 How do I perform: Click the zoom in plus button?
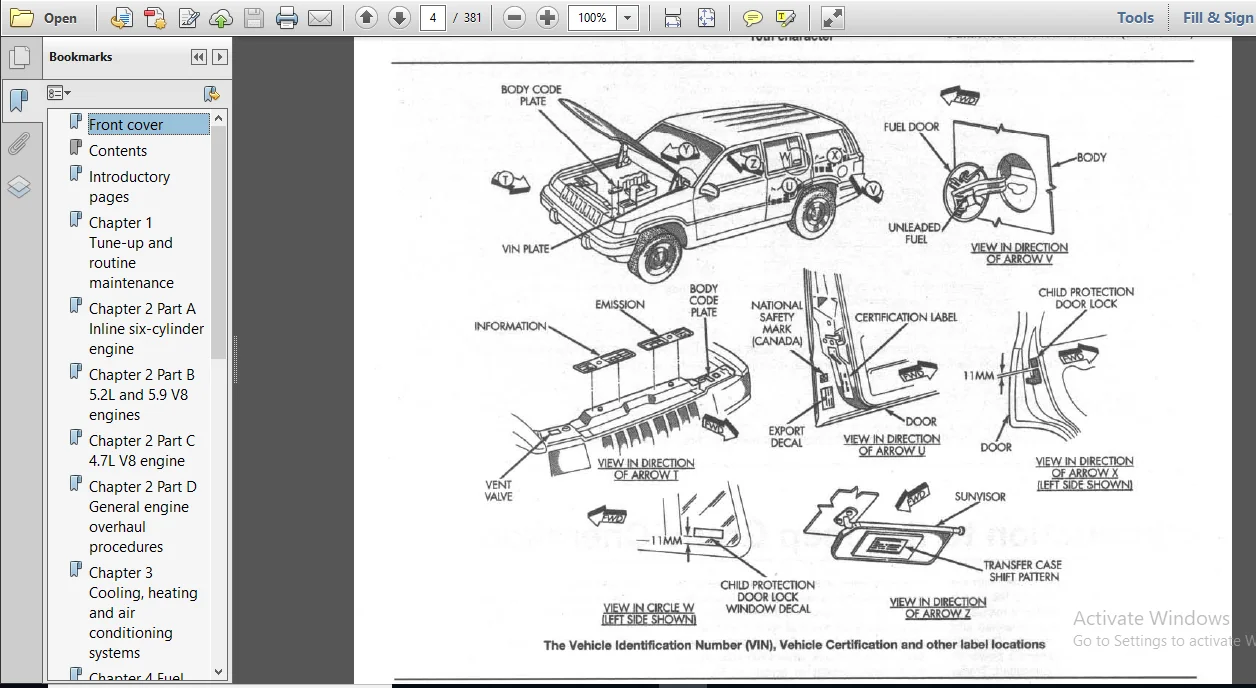click(547, 17)
